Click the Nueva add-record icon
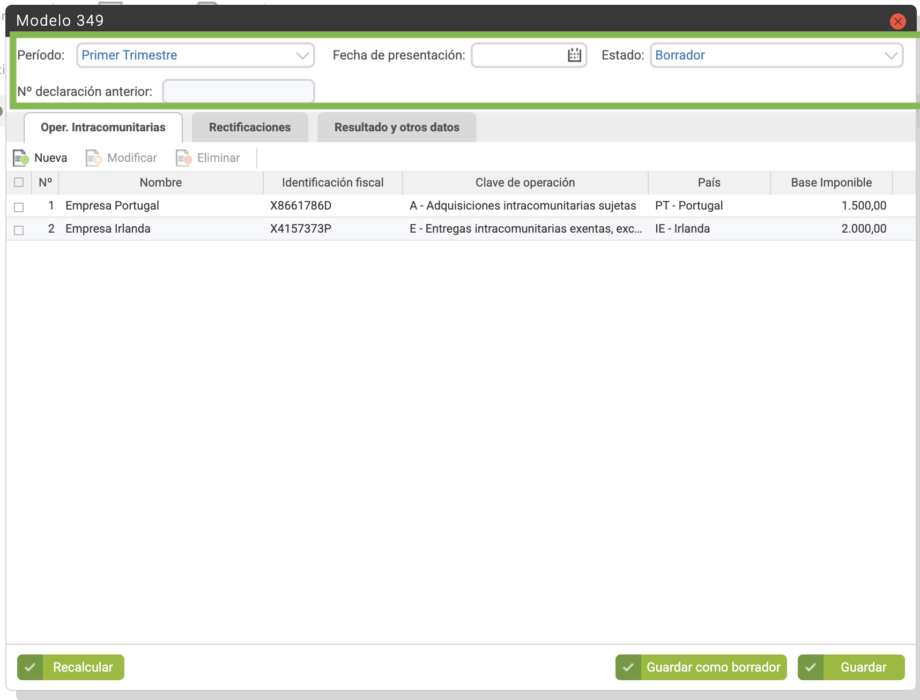920x700 pixels. point(21,158)
